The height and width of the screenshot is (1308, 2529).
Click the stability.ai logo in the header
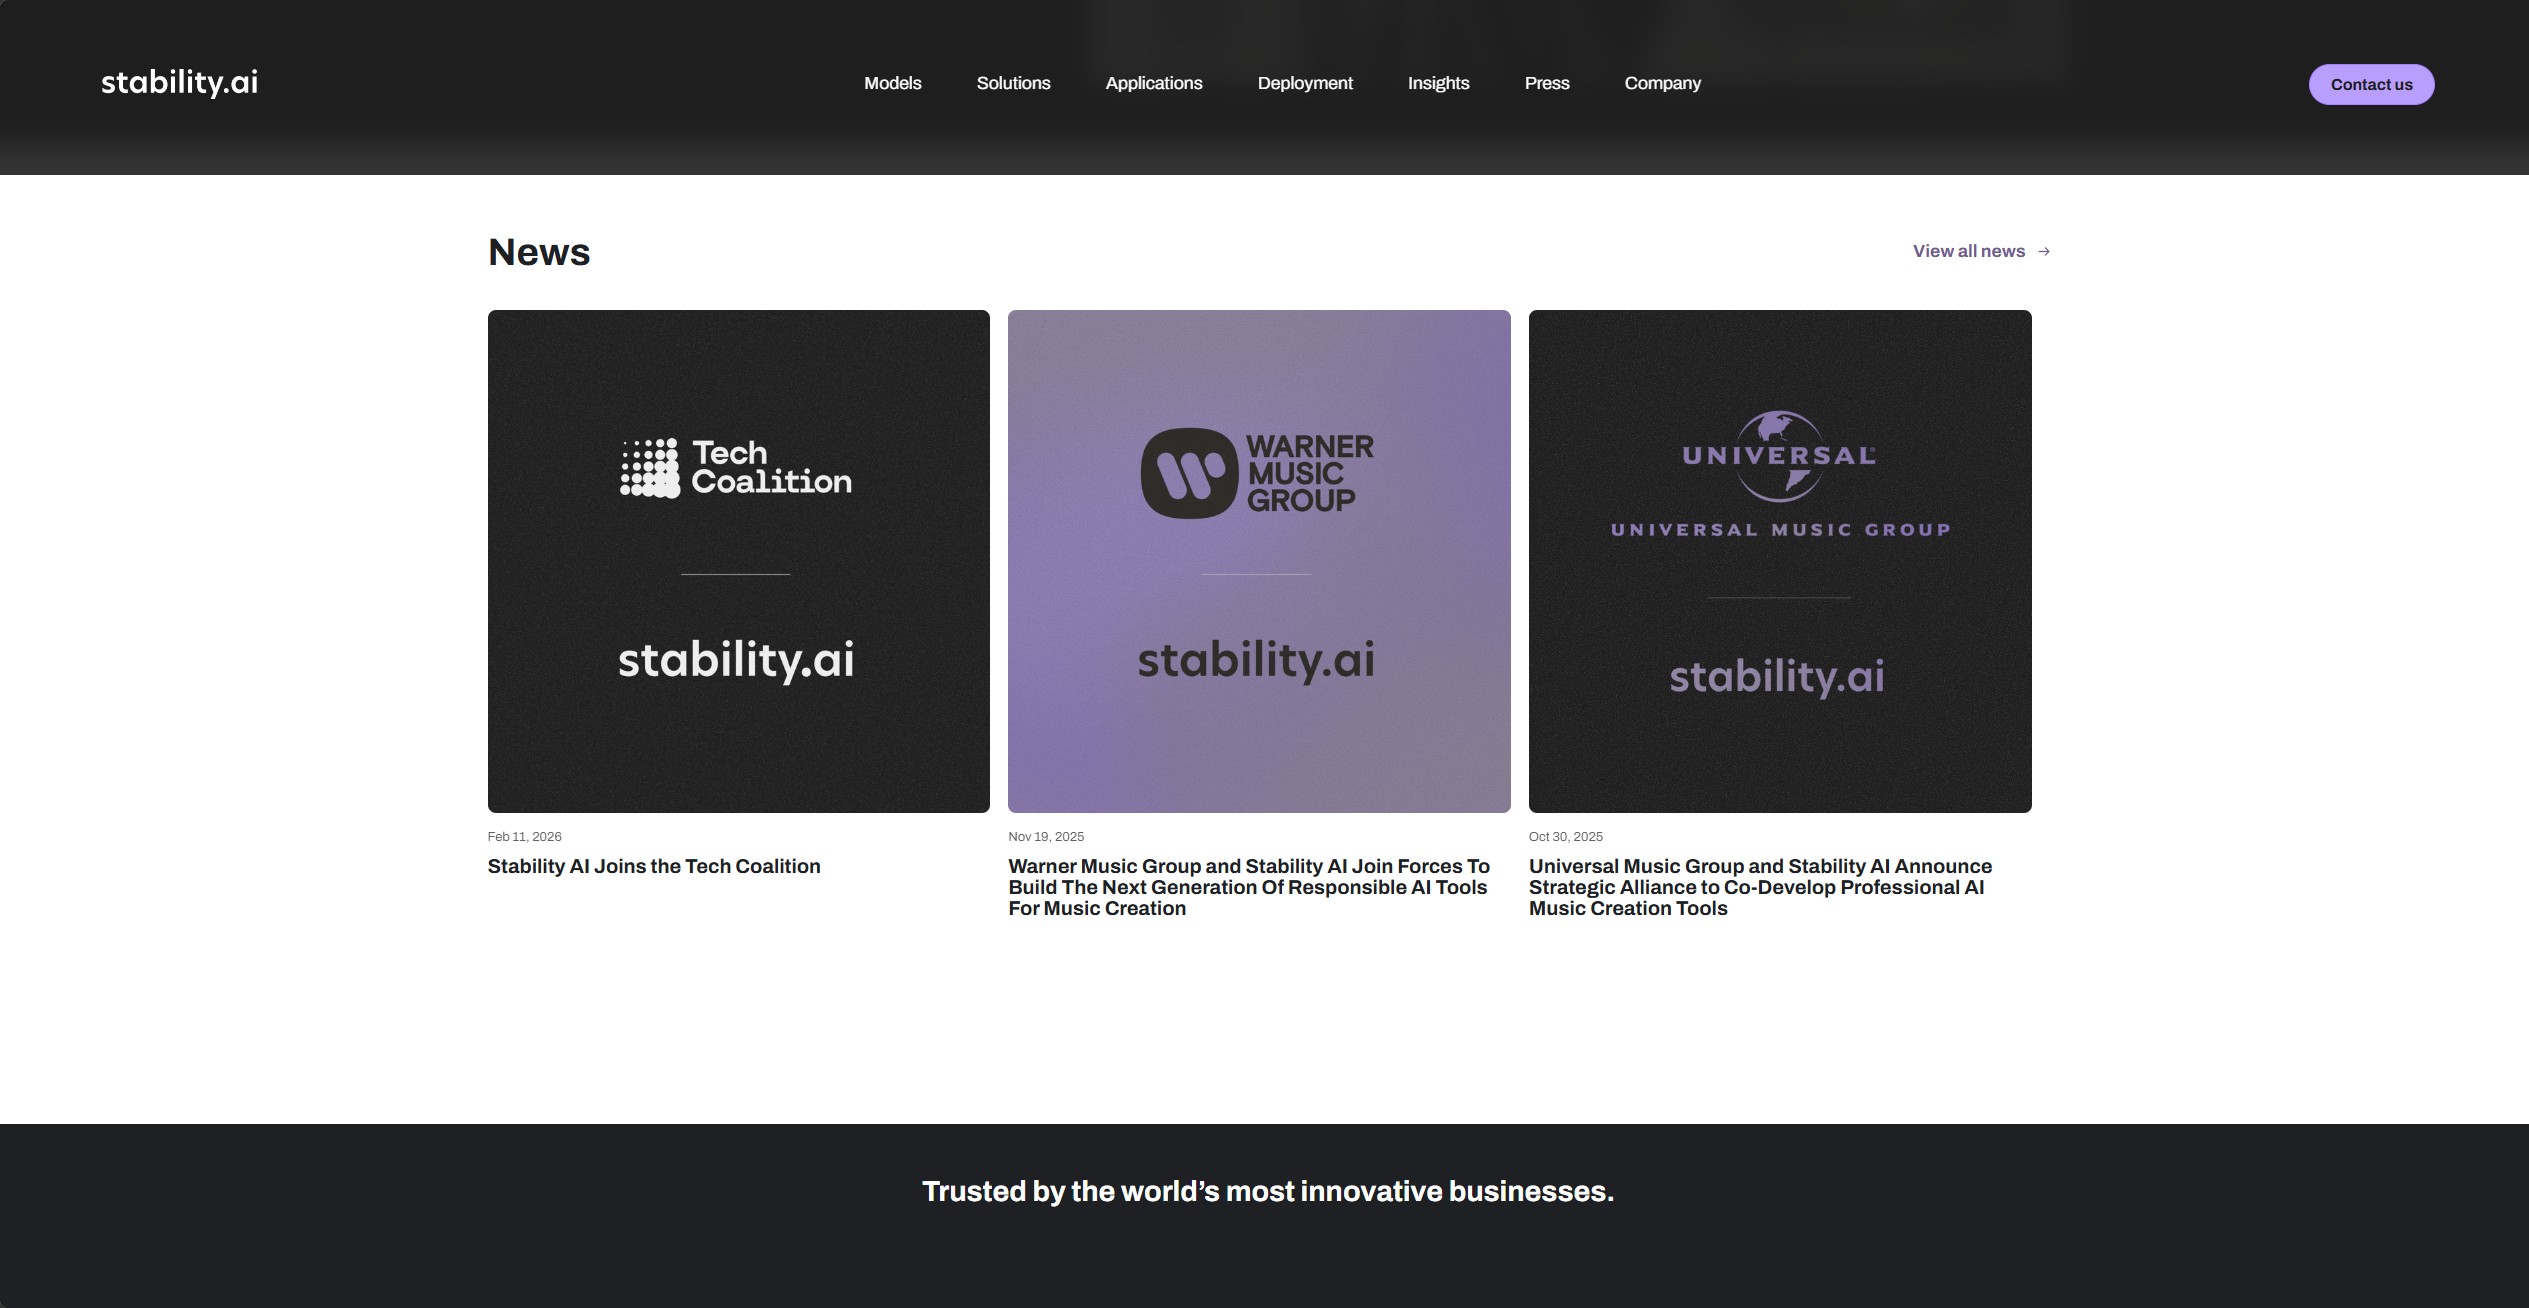[179, 82]
